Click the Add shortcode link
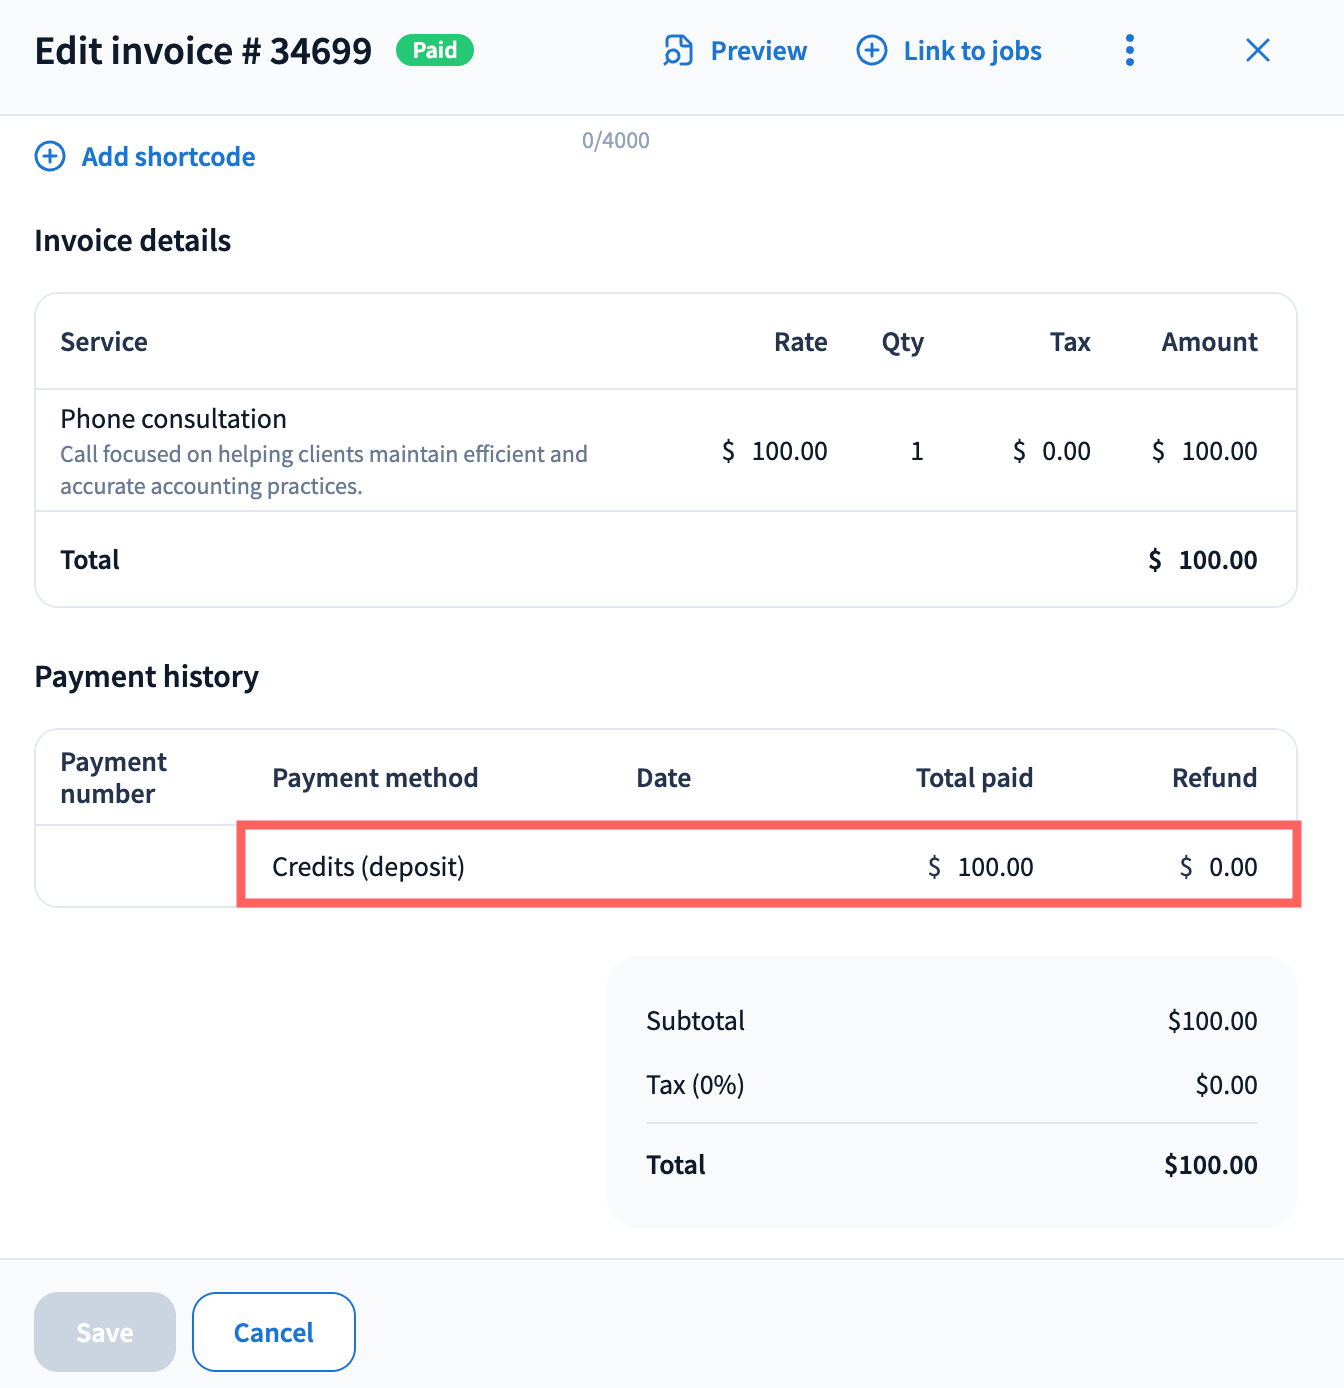1344x1388 pixels. 168,157
